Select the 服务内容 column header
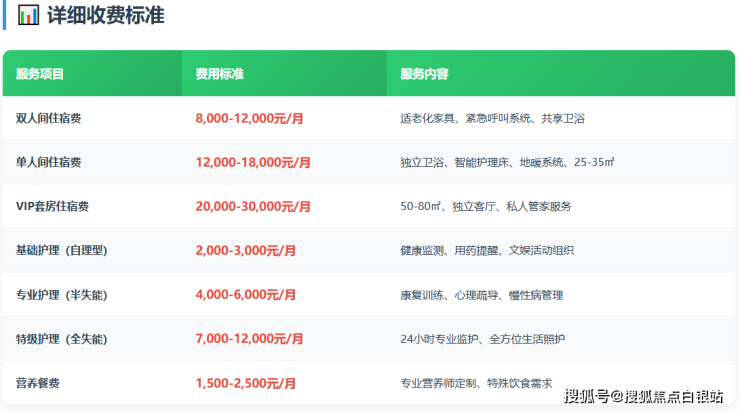Viewport: 740px width, 412px height. [424, 74]
